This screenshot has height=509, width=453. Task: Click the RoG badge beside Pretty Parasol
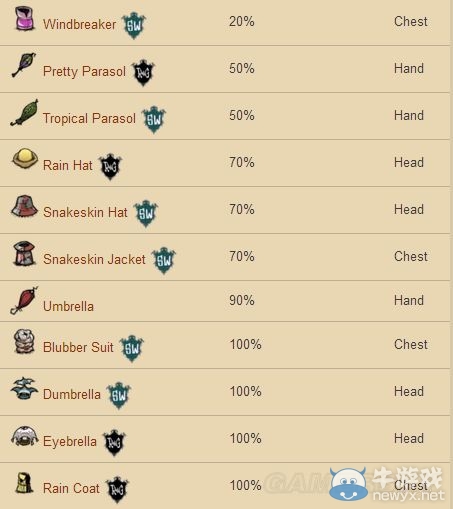pos(143,73)
